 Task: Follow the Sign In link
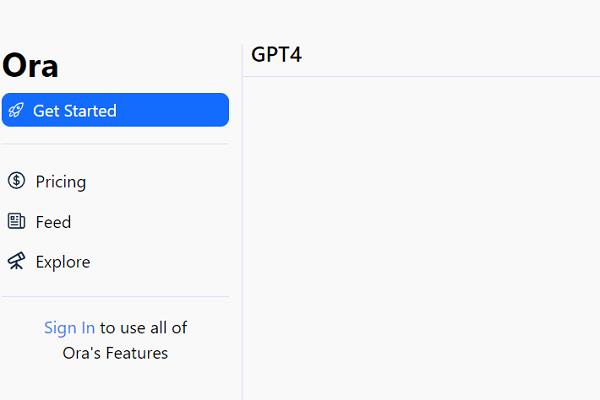70,327
